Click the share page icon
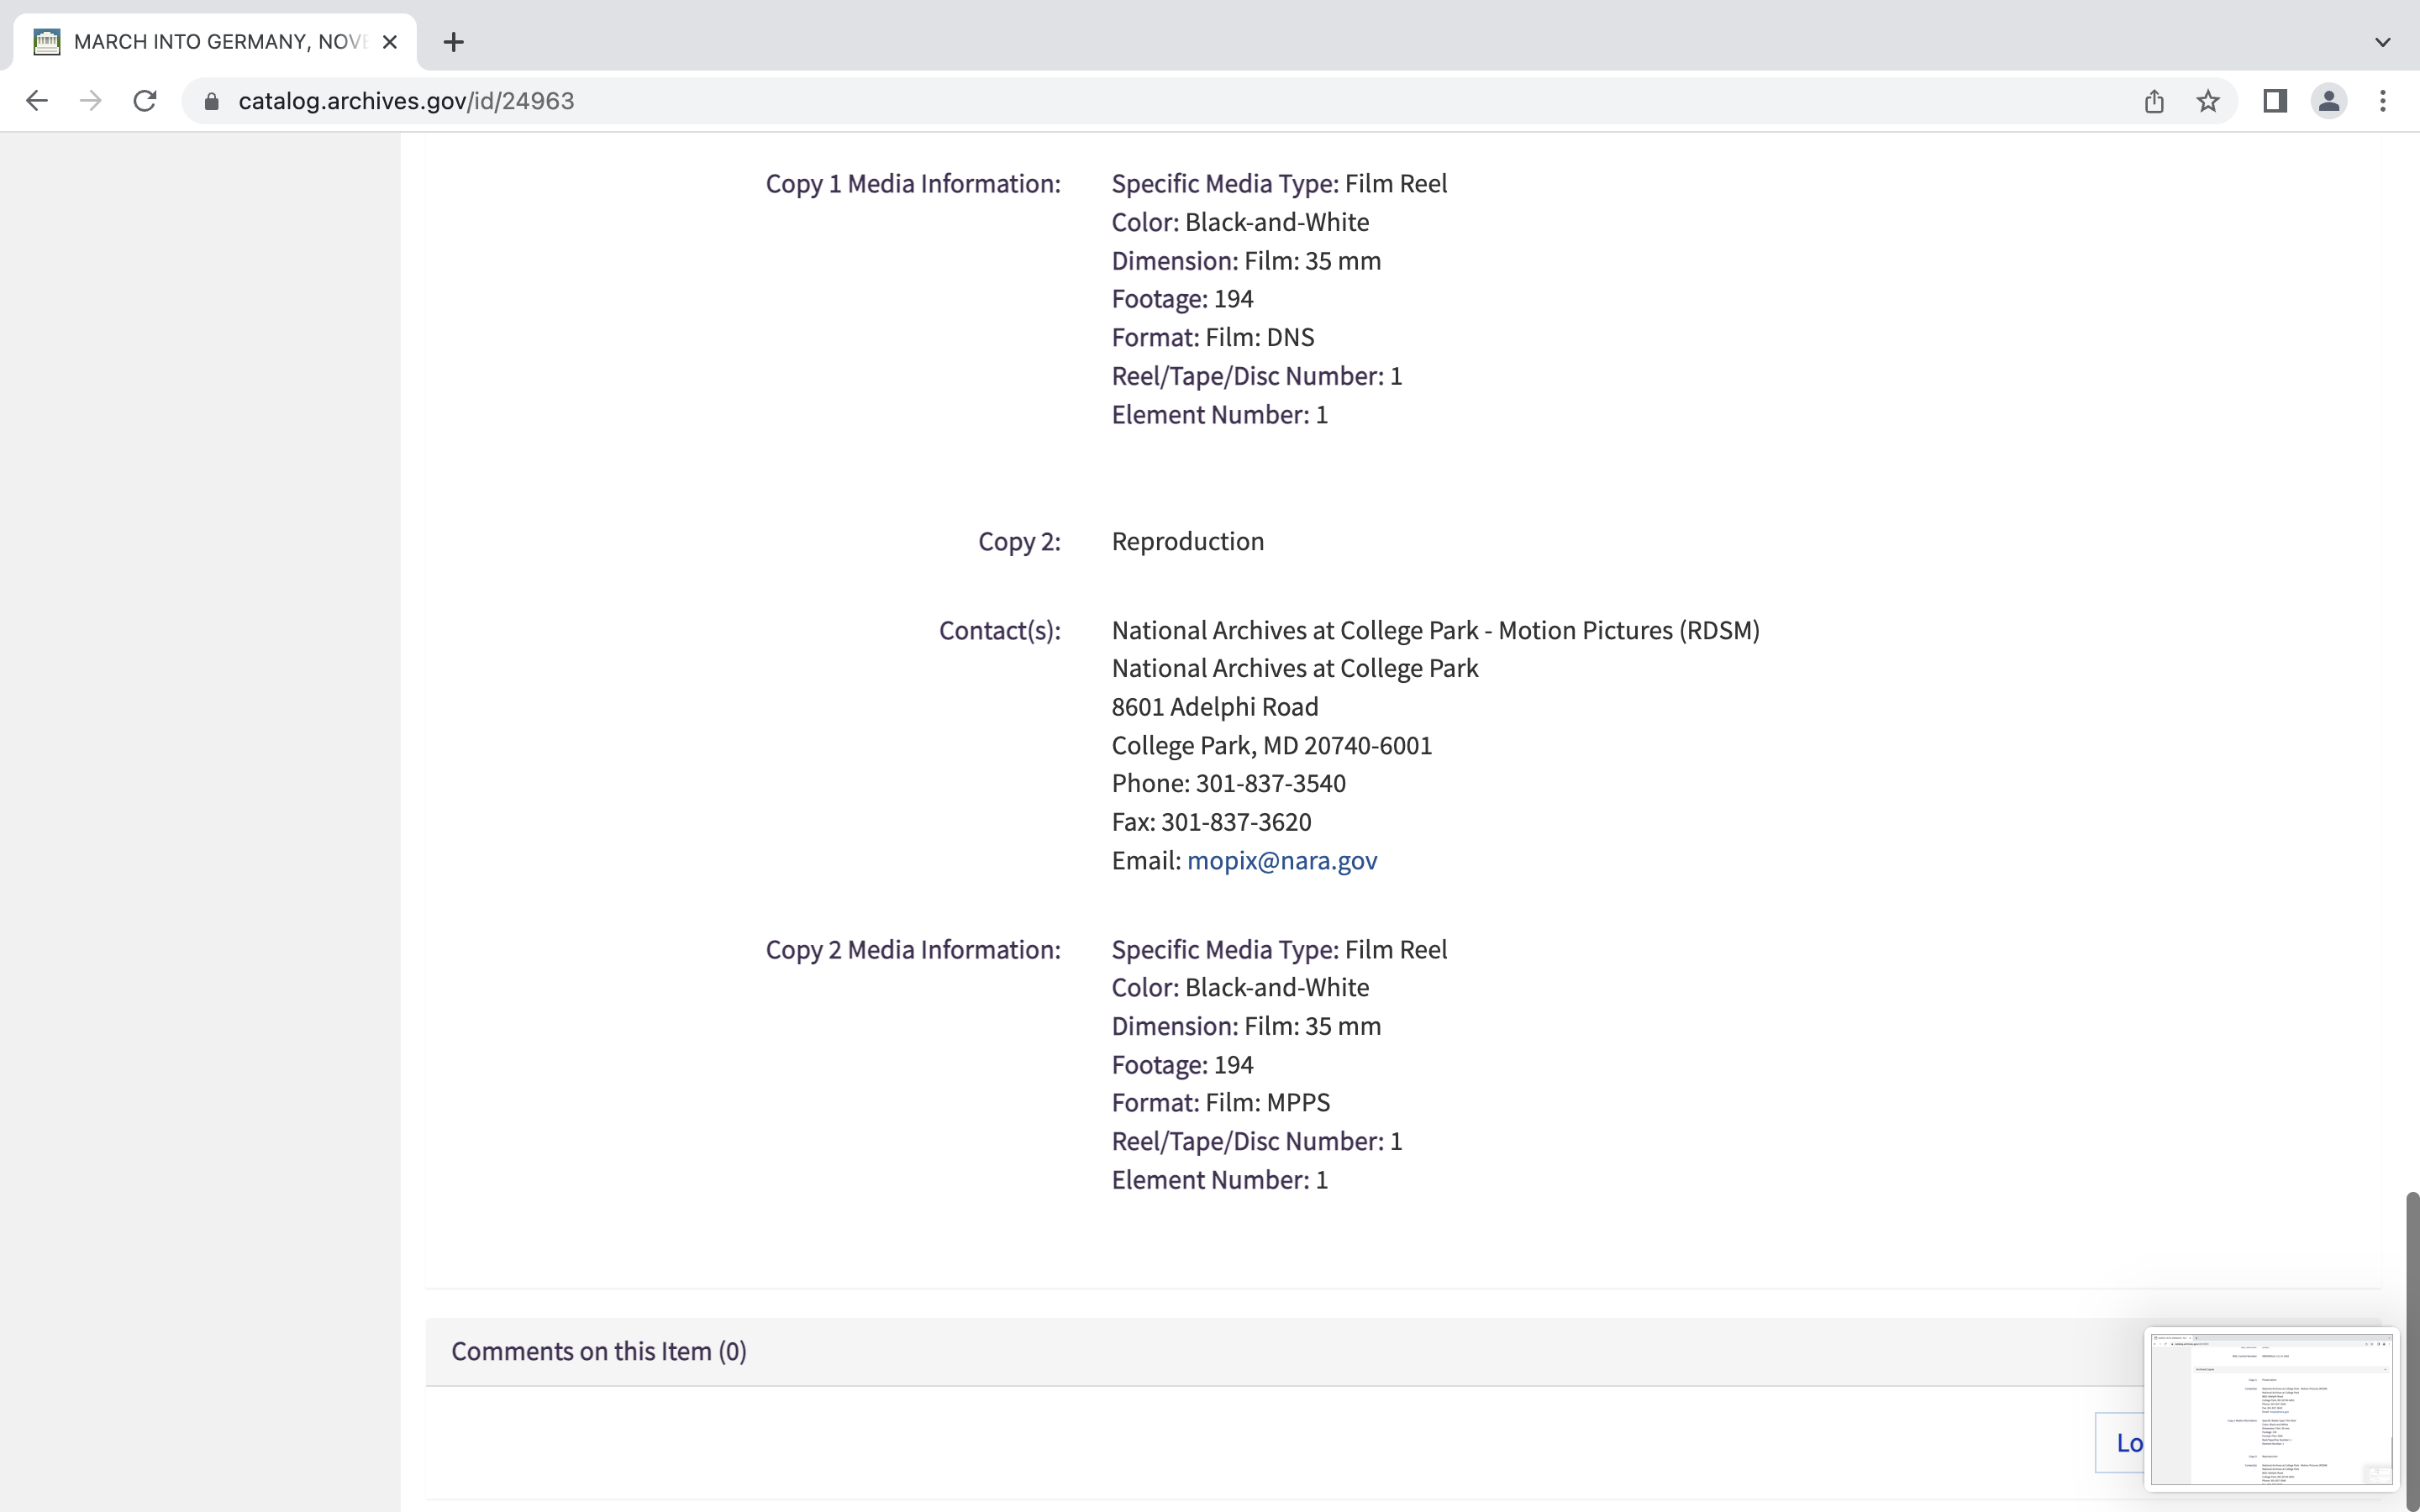The width and height of the screenshot is (2420, 1512). (x=2154, y=101)
